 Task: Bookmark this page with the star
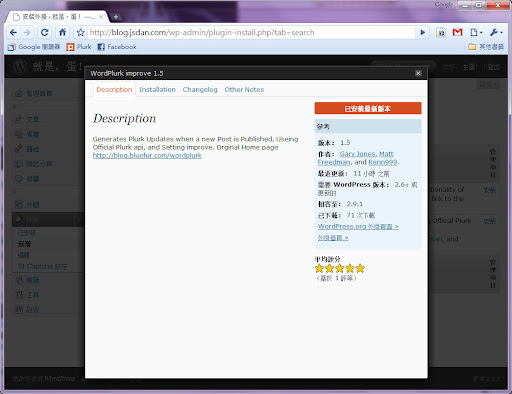point(80,32)
